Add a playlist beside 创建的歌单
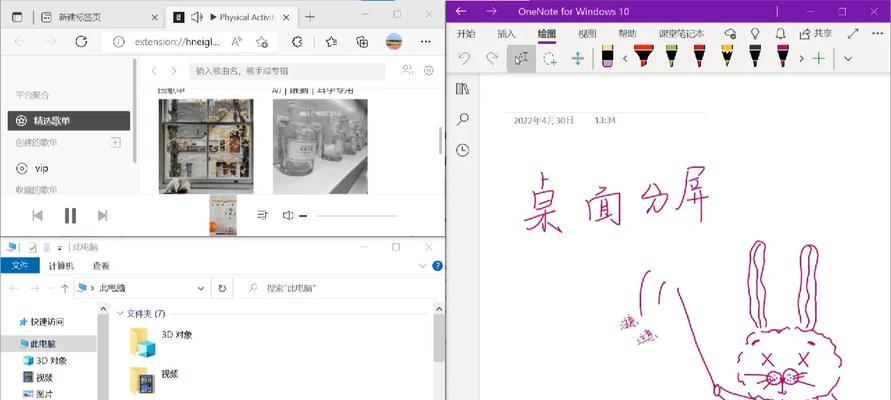The image size is (891, 400). coord(115,143)
